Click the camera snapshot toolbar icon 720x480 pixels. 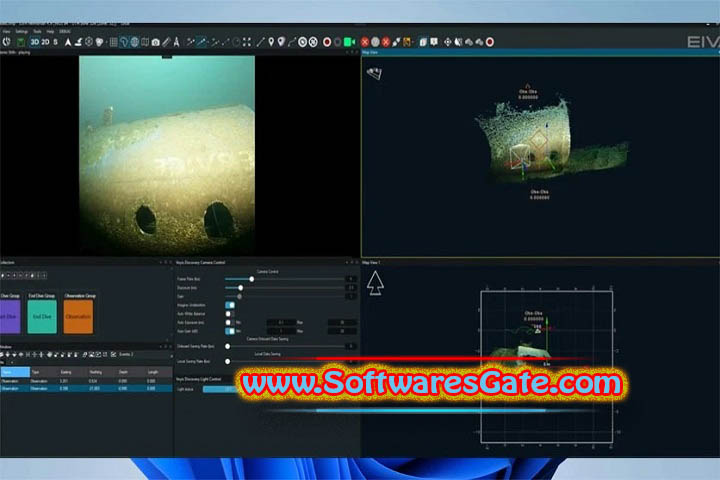point(156,43)
